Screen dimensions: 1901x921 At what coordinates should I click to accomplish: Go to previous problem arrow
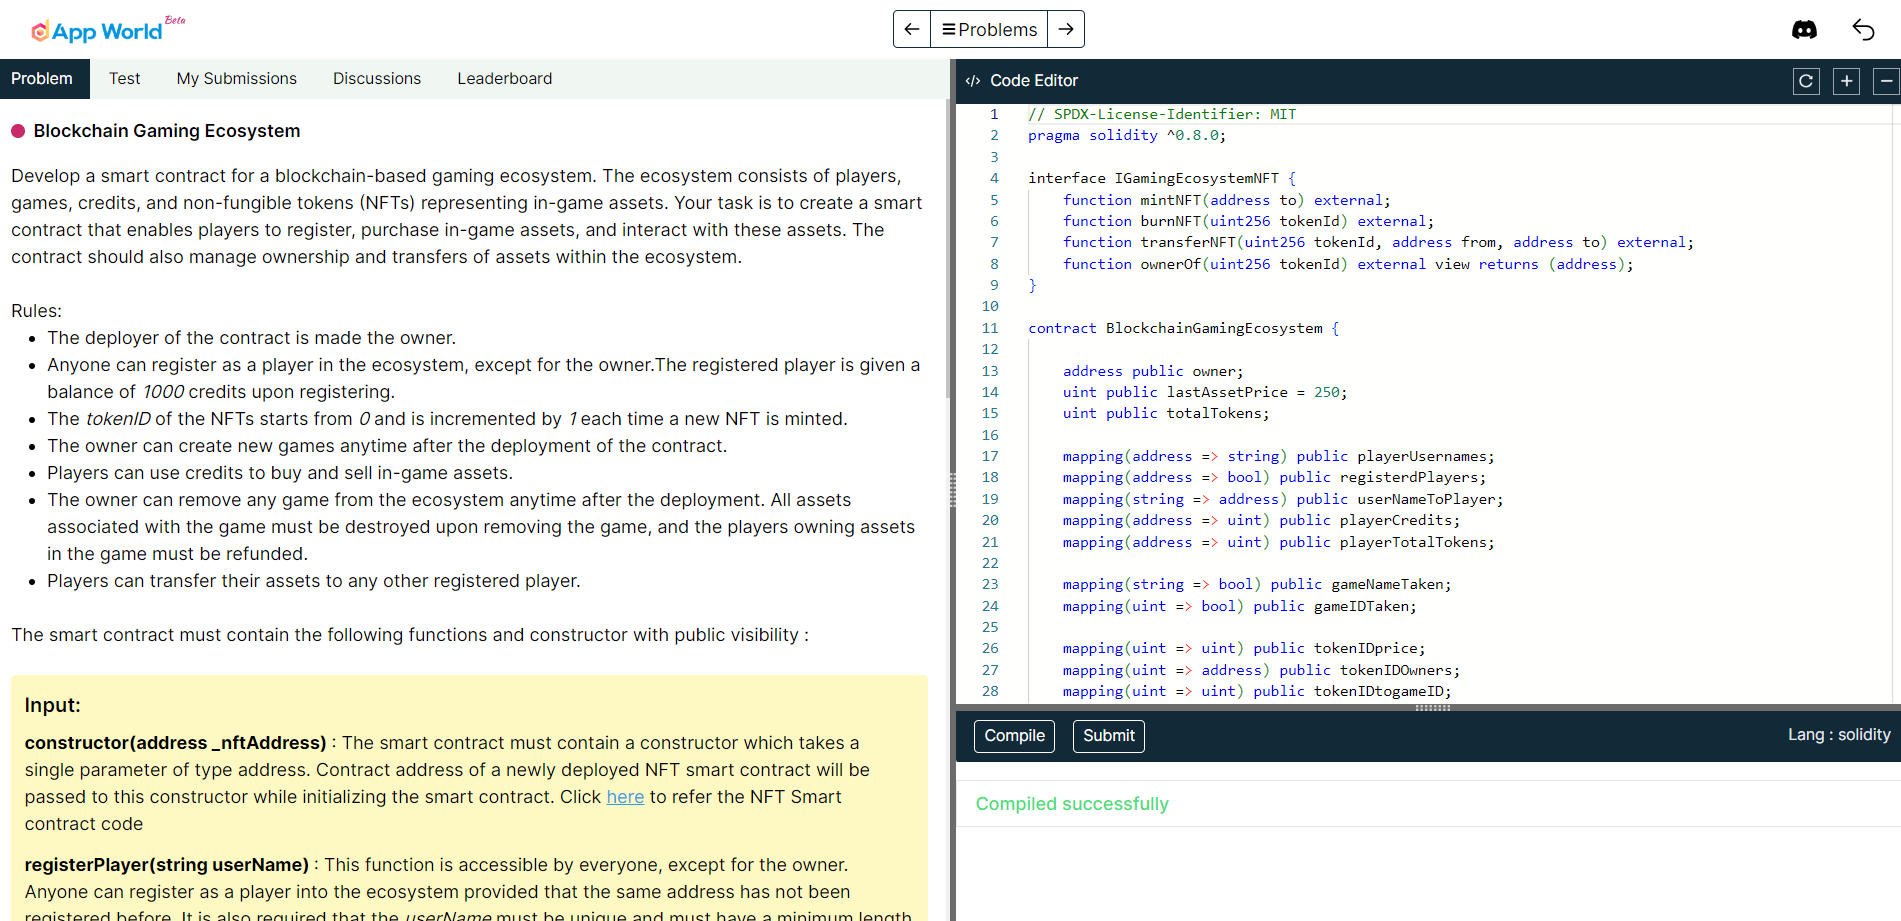coord(912,29)
